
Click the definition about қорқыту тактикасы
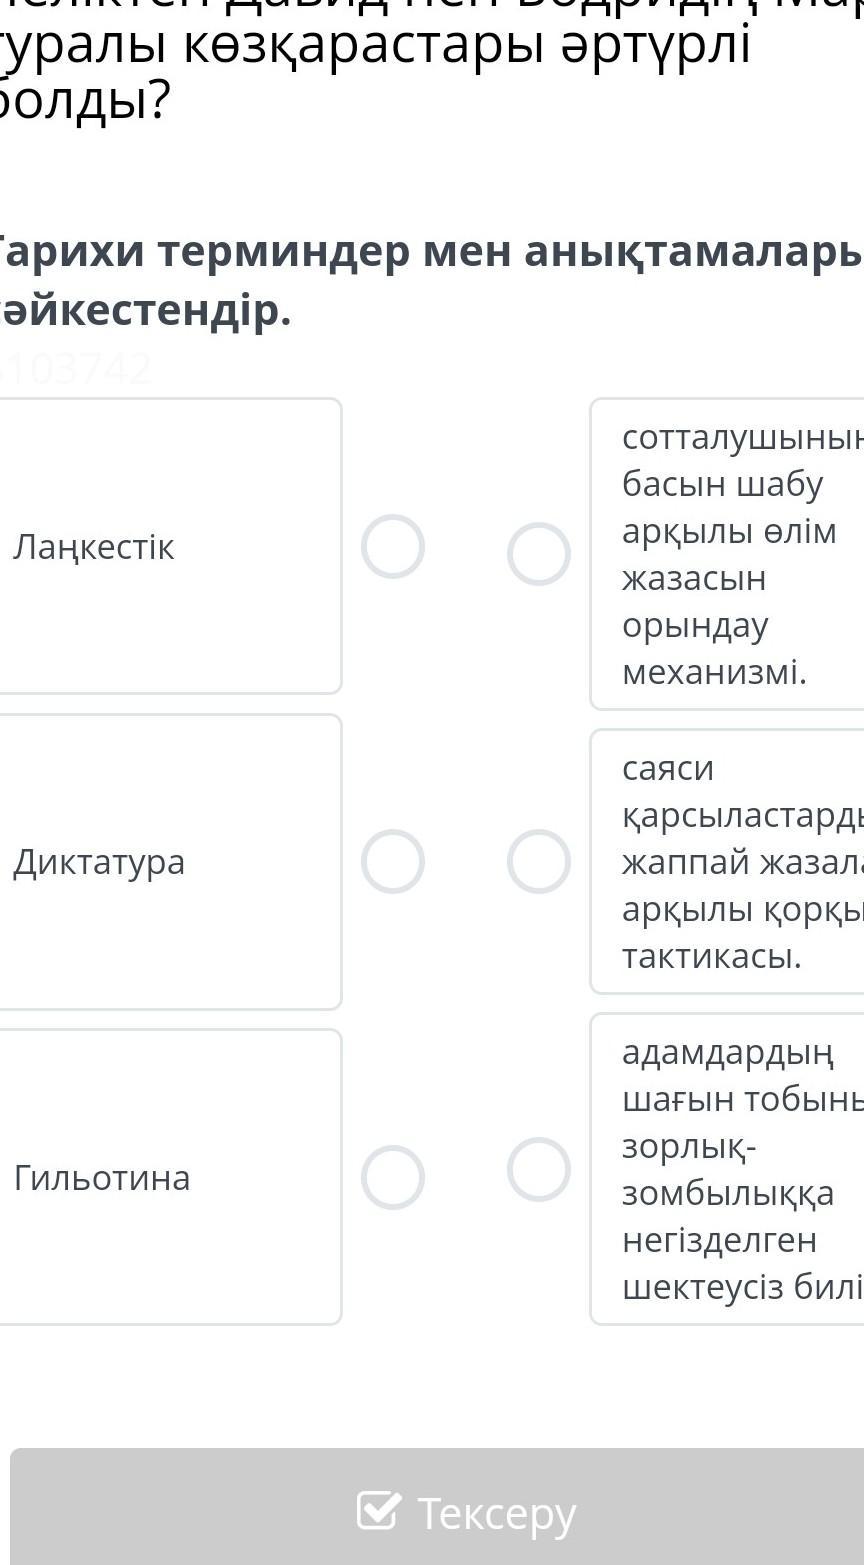727,861
